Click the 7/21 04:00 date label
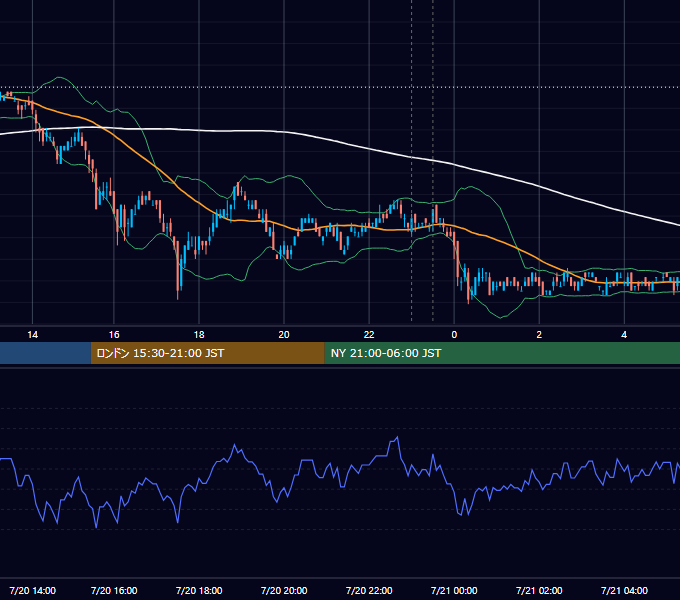The height and width of the screenshot is (600, 680). pos(624,590)
